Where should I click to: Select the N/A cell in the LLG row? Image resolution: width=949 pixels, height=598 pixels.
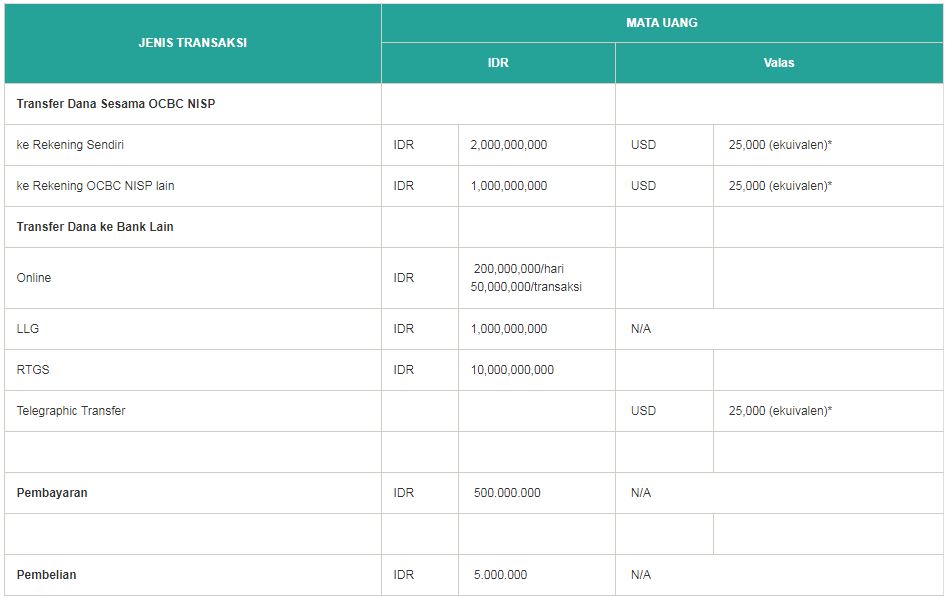point(641,329)
